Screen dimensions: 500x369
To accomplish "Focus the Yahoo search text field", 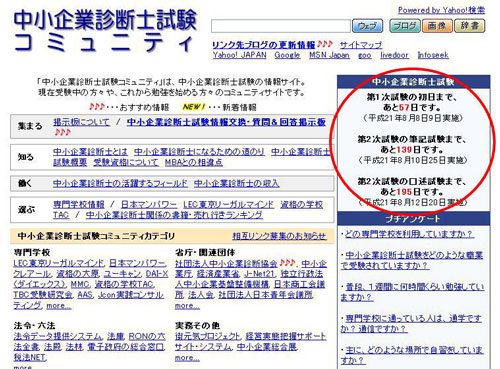I will coord(281,26).
